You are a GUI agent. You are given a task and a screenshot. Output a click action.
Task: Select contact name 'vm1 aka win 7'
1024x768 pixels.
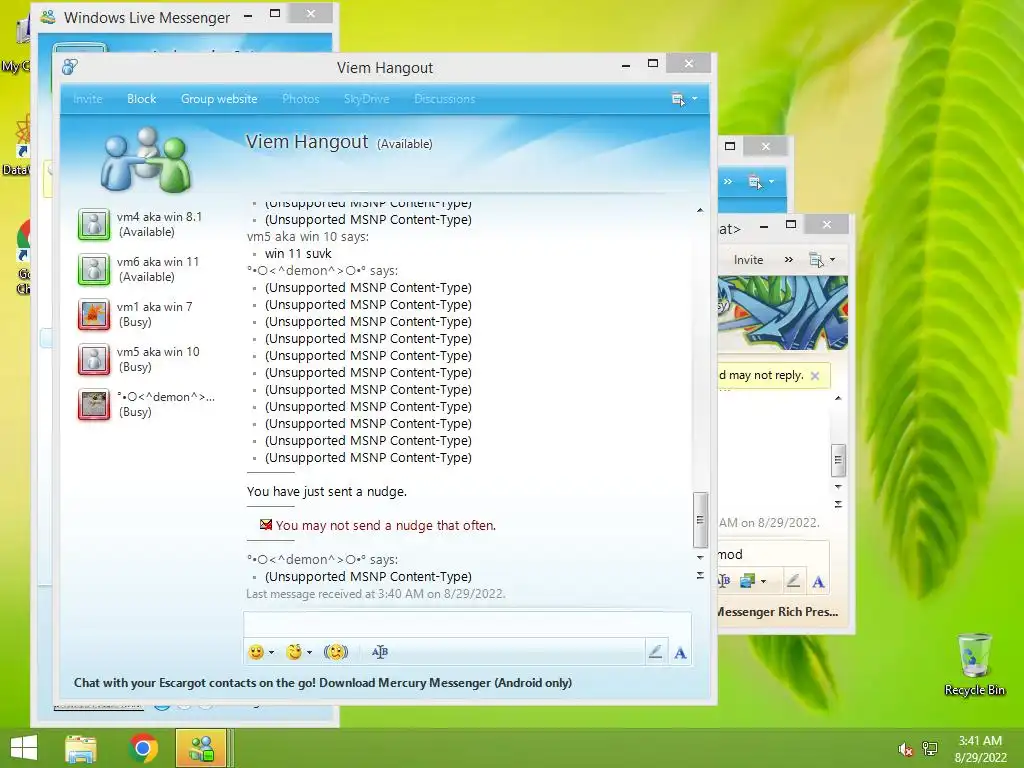pos(155,307)
